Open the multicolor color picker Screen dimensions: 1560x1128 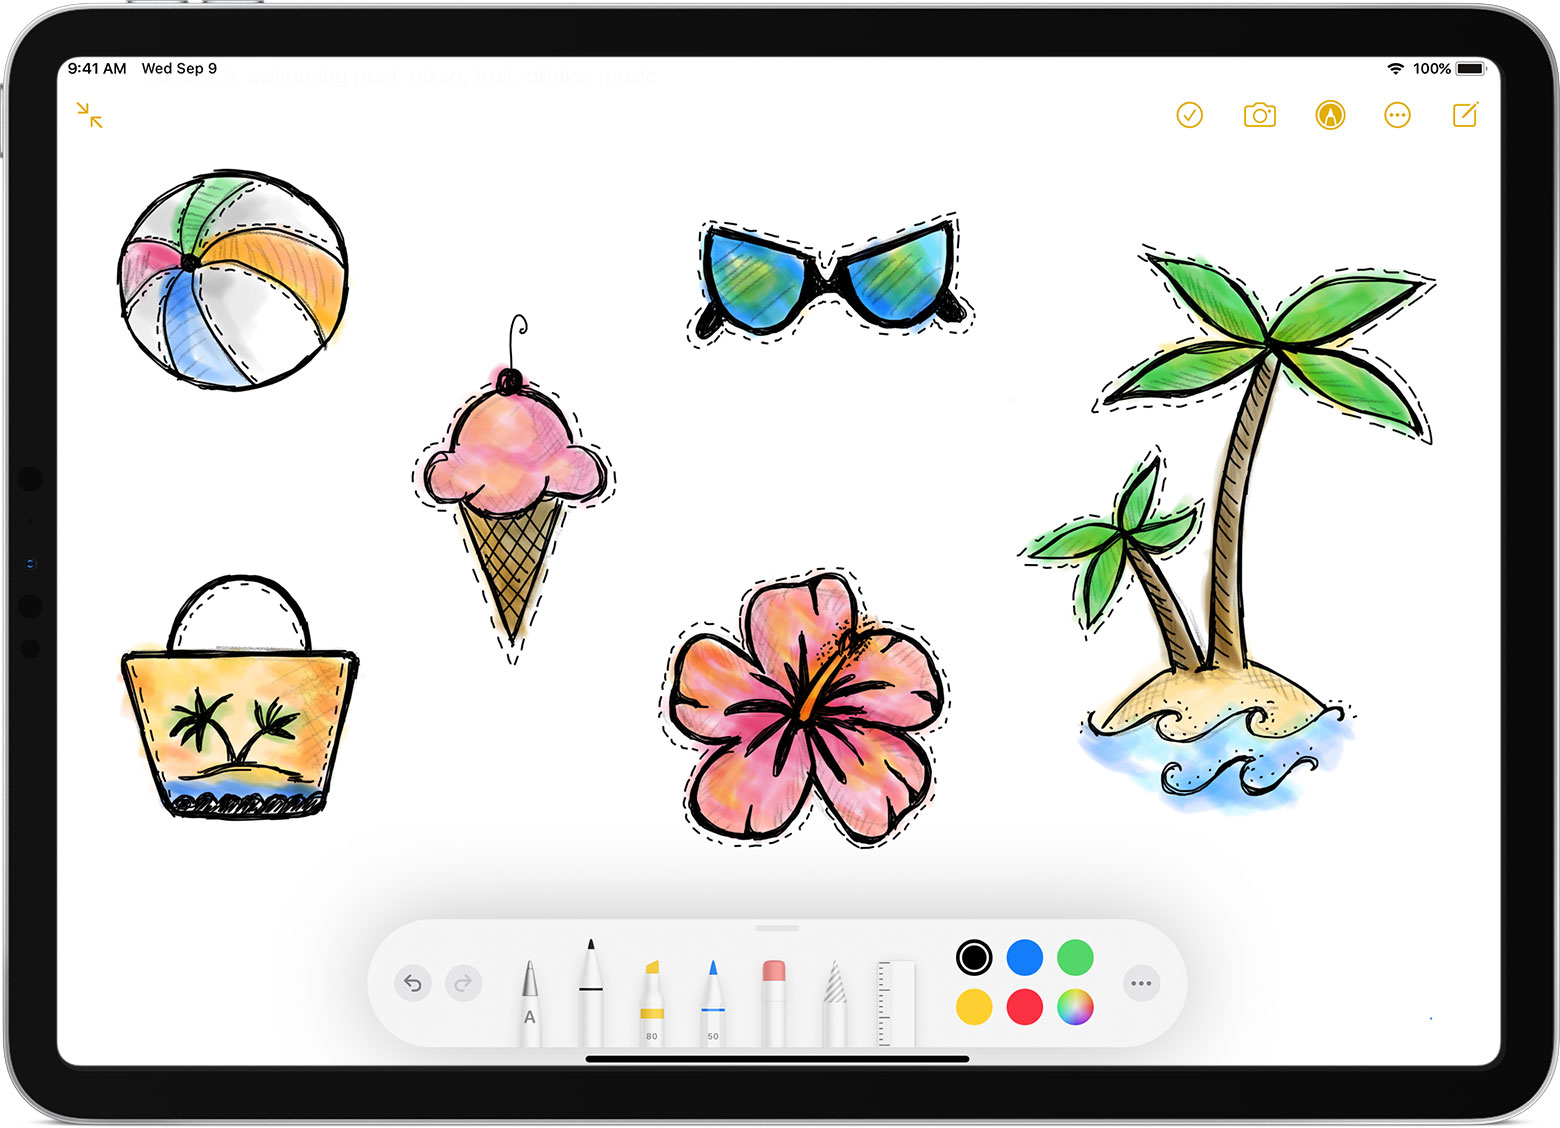[1075, 1008]
